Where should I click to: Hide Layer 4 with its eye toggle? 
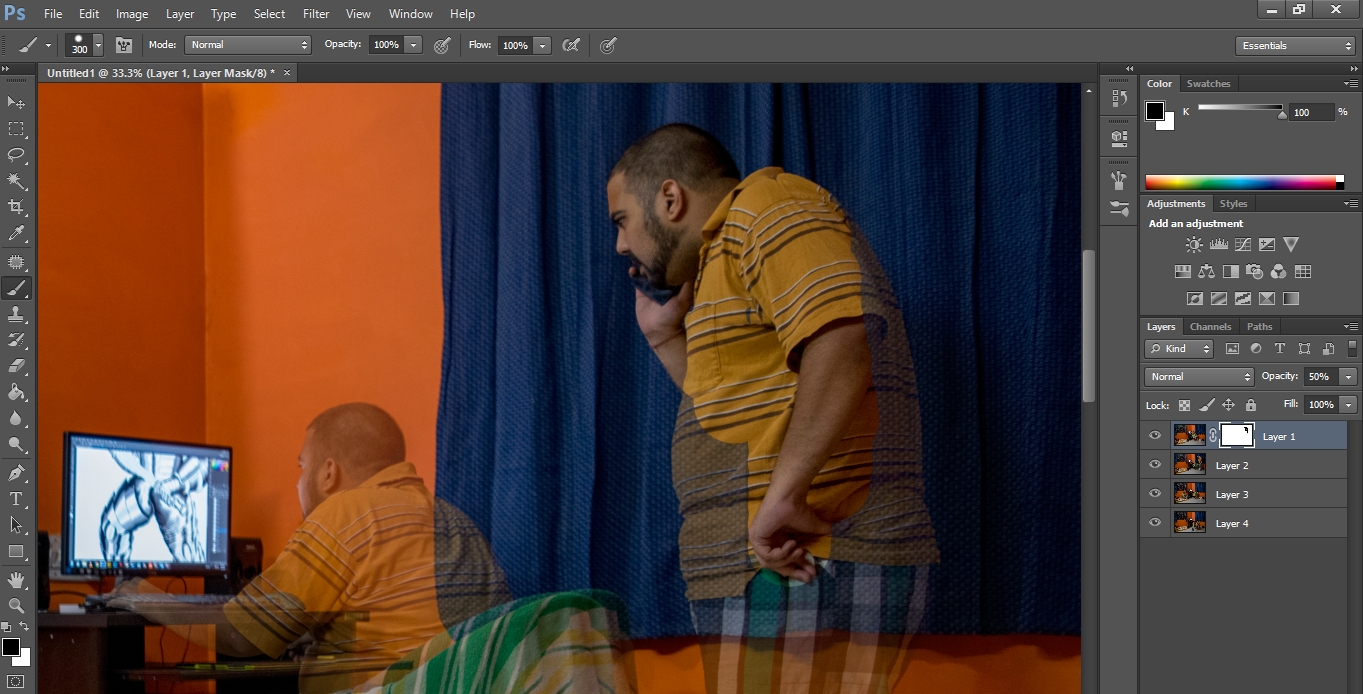click(x=1155, y=522)
